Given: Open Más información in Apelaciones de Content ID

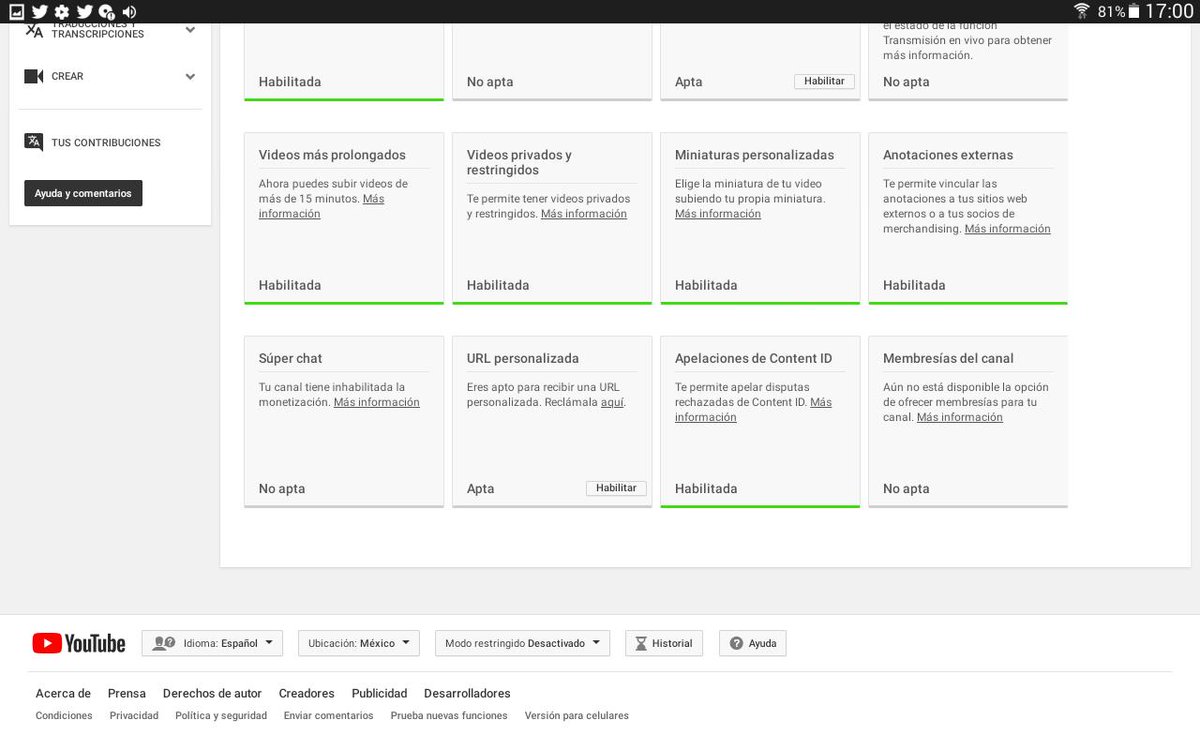Looking at the screenshot, I should [753, 410].
